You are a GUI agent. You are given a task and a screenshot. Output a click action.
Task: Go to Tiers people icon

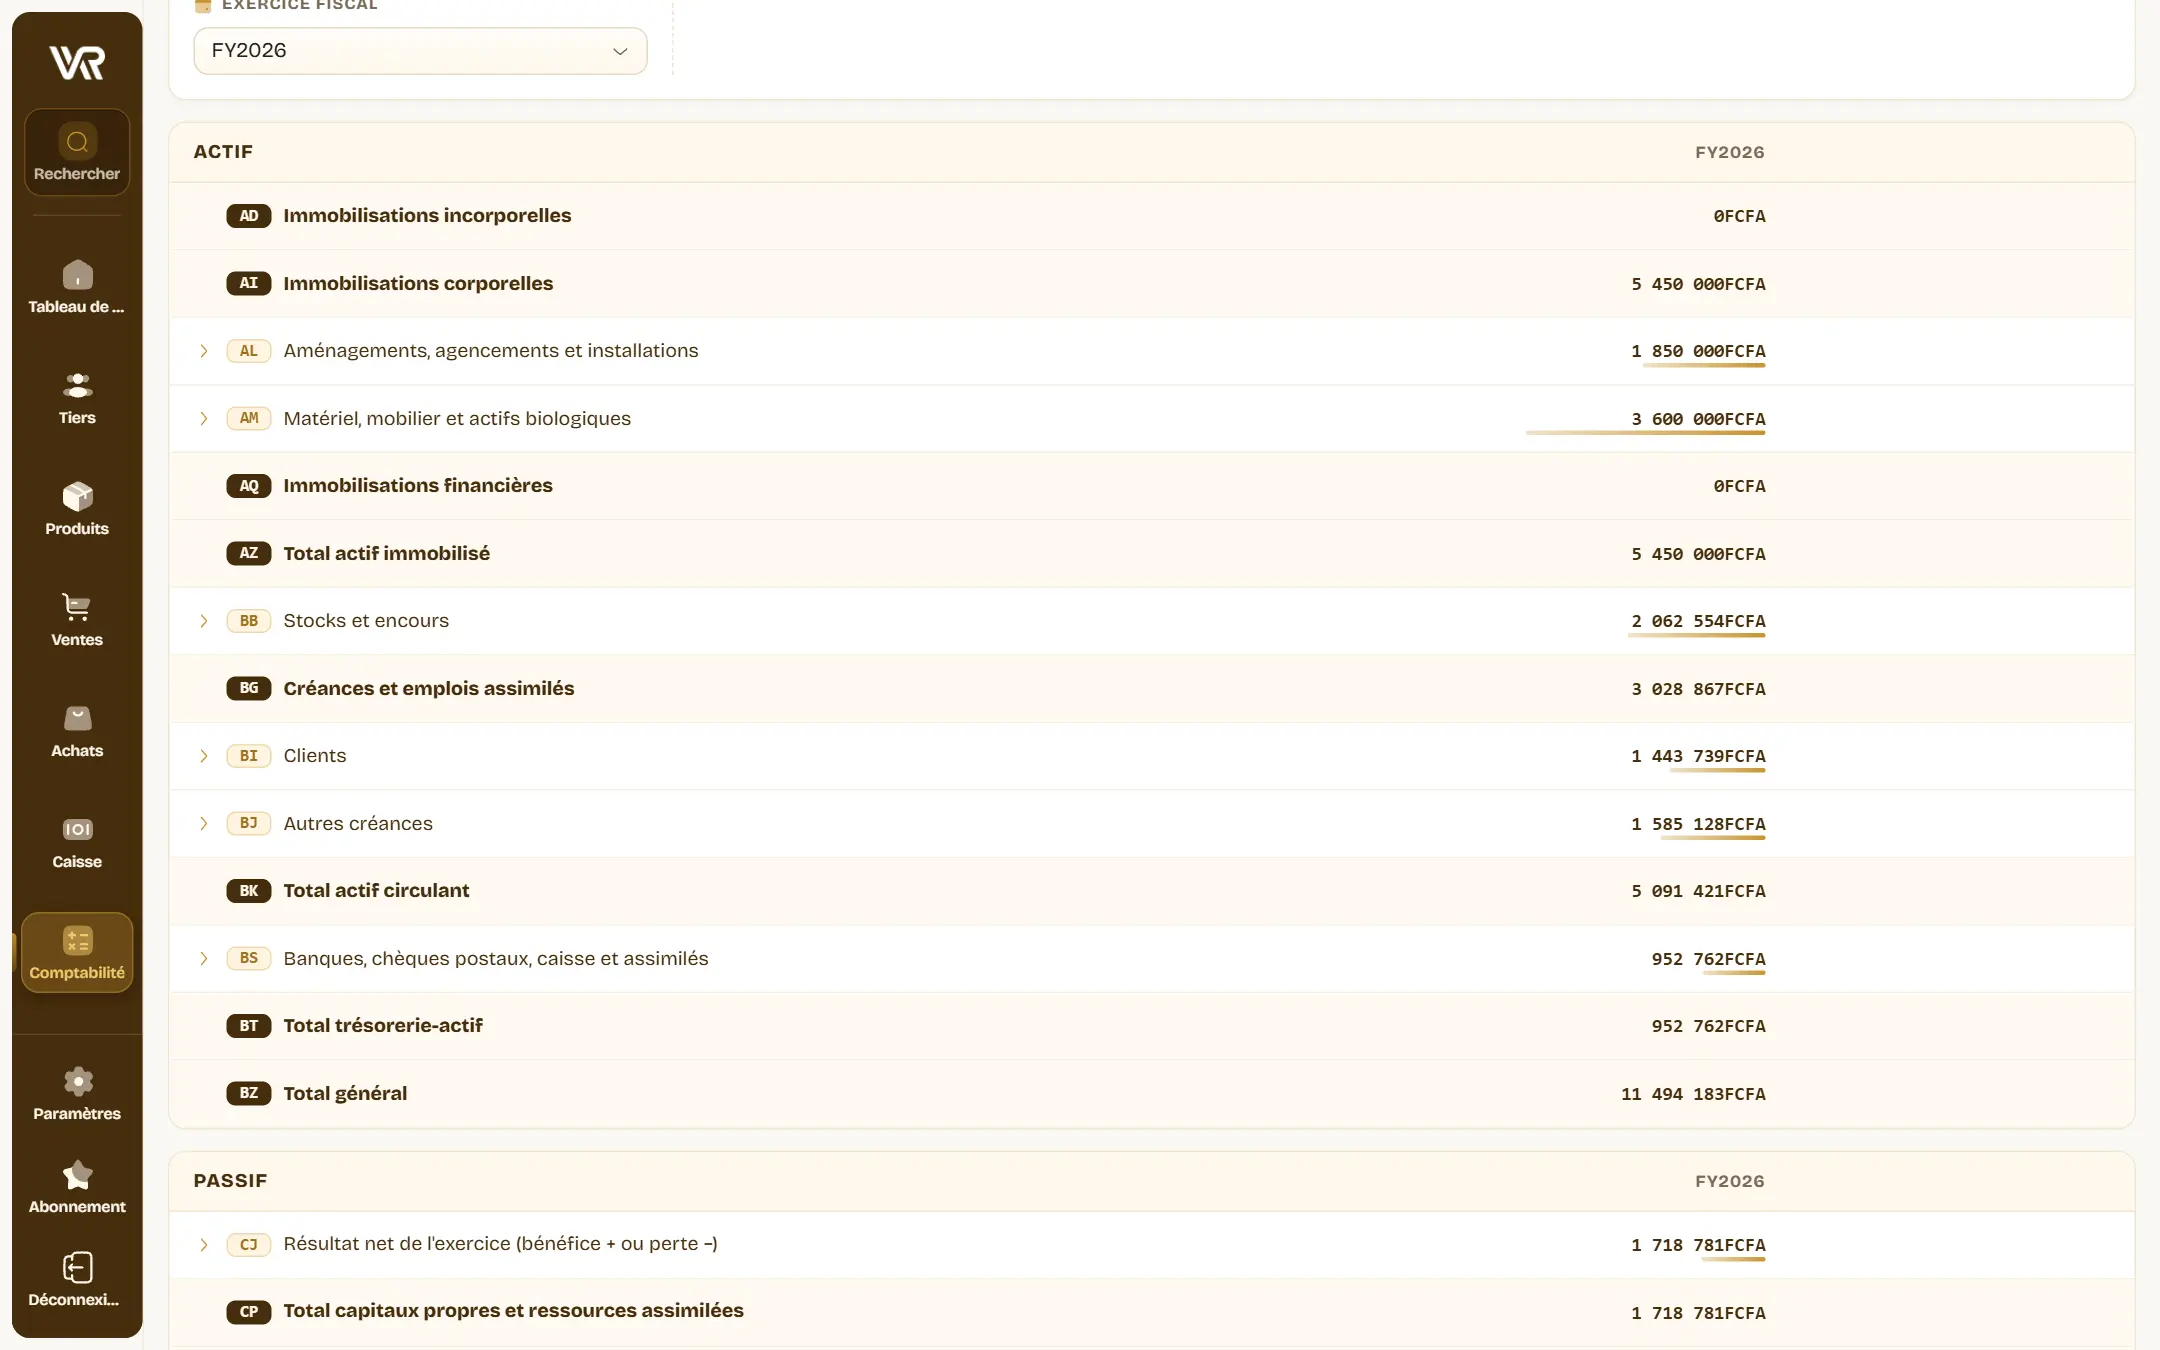point(77,385)
